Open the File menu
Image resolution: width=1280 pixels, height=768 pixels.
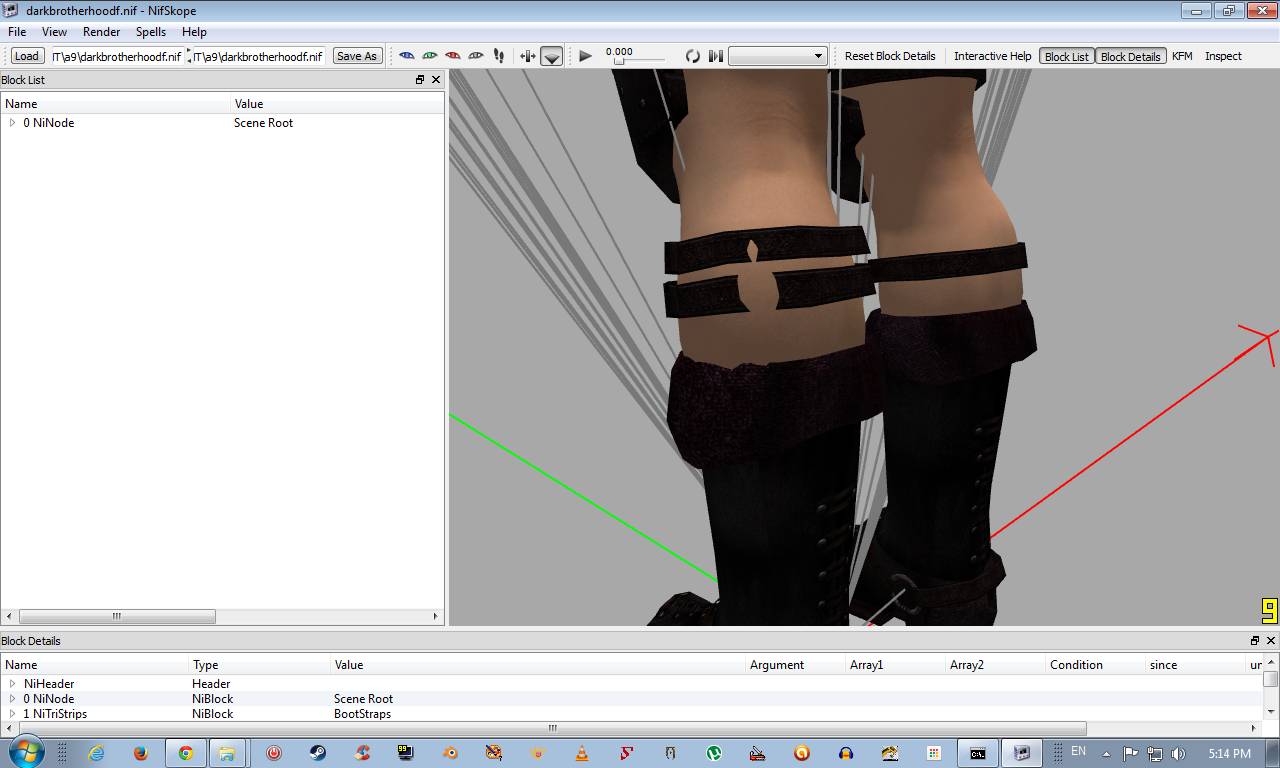pos(17,32)
